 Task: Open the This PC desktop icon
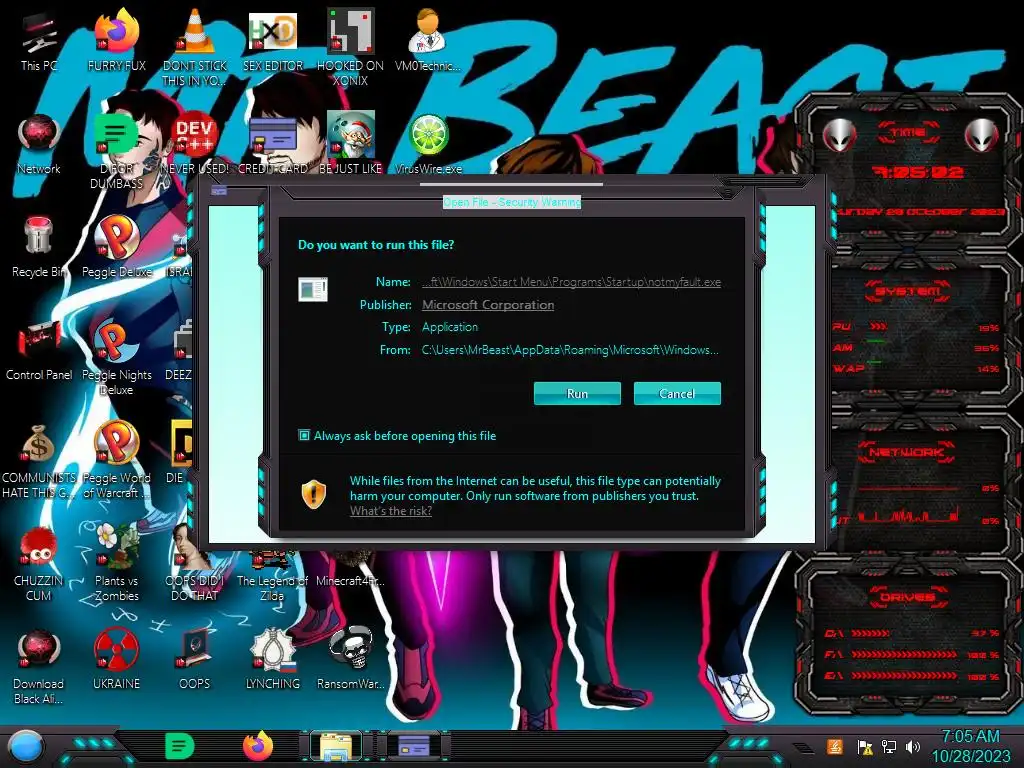point(39,40)
